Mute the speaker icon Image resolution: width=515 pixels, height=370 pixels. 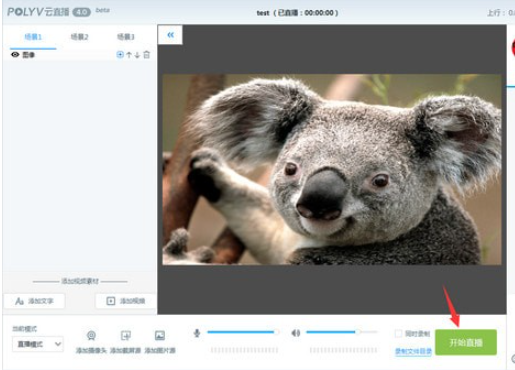(x=296, y=333)
